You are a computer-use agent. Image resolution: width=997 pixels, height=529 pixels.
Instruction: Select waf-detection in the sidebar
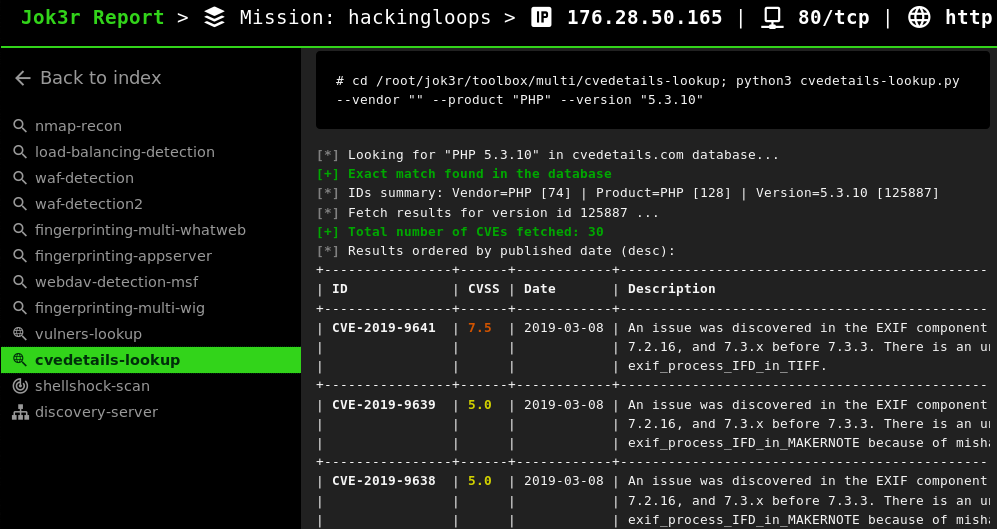[x=84, y=178]
